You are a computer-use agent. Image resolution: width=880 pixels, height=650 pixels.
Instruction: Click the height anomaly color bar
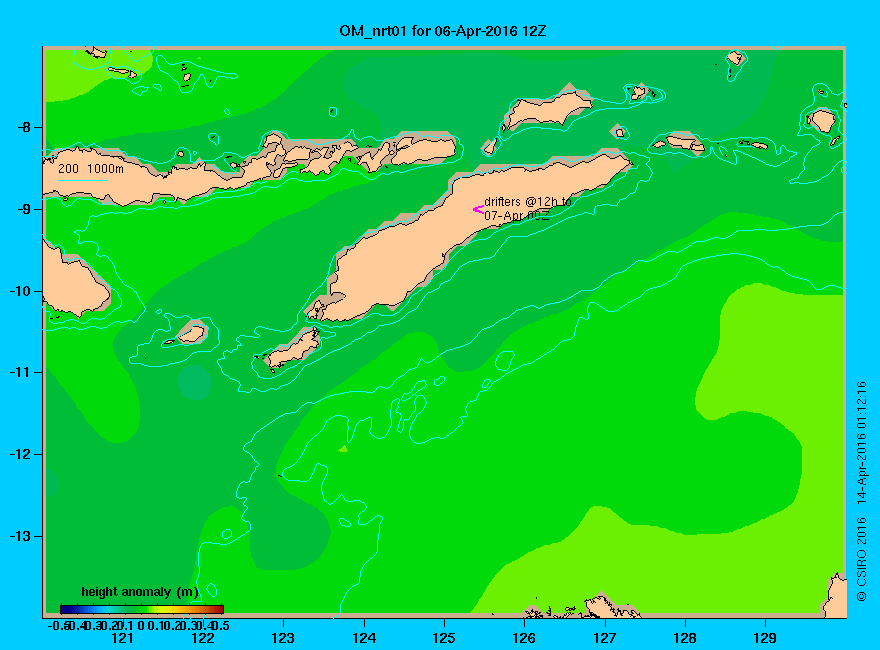142,609
